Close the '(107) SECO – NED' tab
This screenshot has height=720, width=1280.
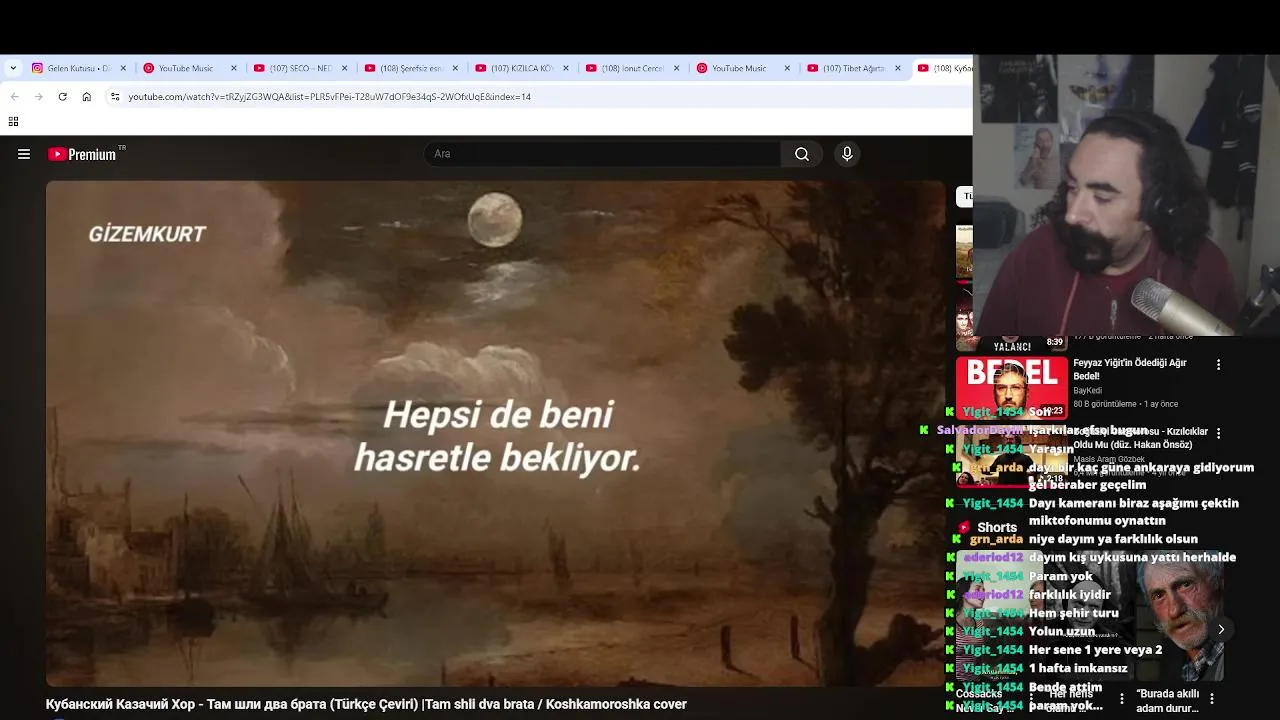[x=345, y=68]
